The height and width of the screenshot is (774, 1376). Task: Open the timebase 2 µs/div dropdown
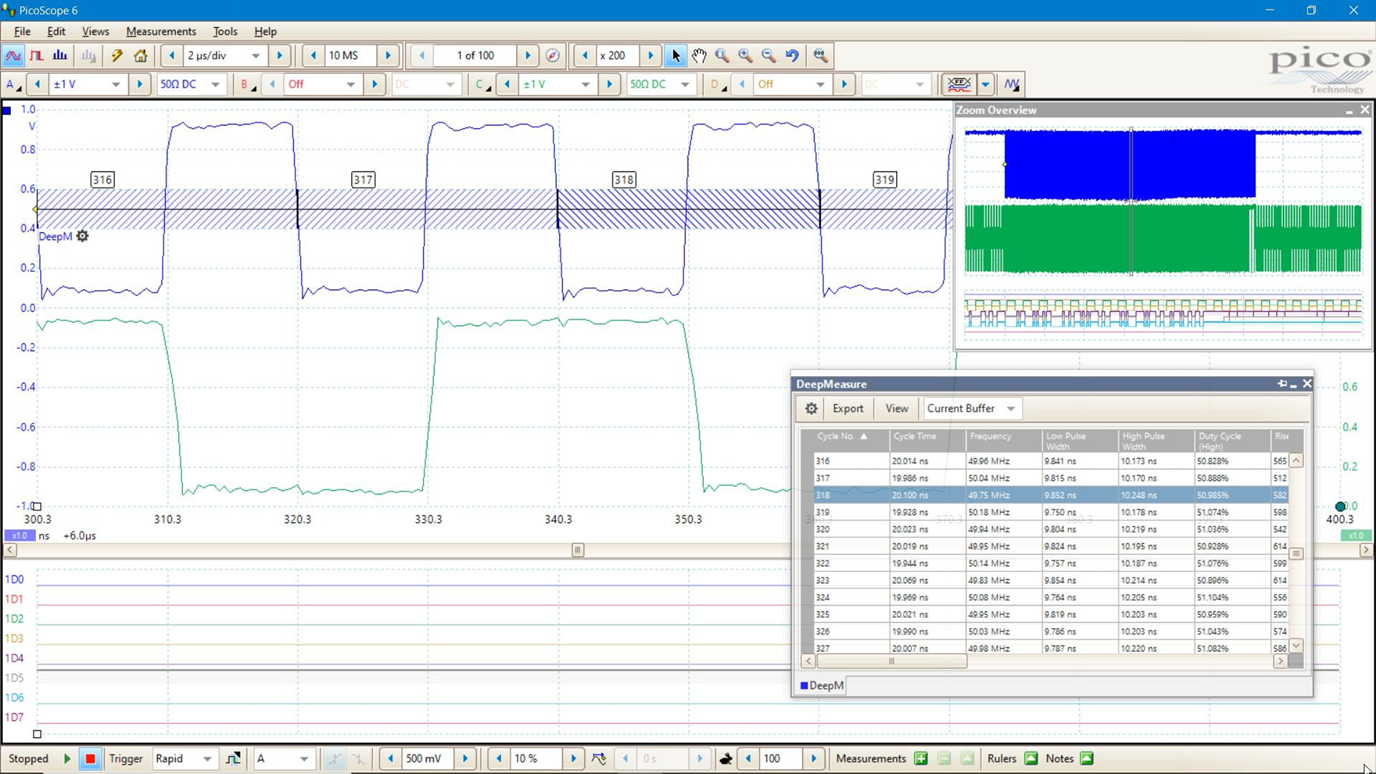255,56
